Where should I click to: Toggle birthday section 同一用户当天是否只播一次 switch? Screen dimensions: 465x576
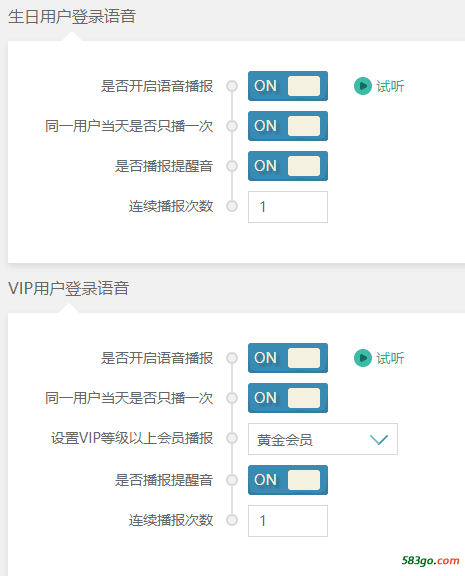[x=288, y=126]
